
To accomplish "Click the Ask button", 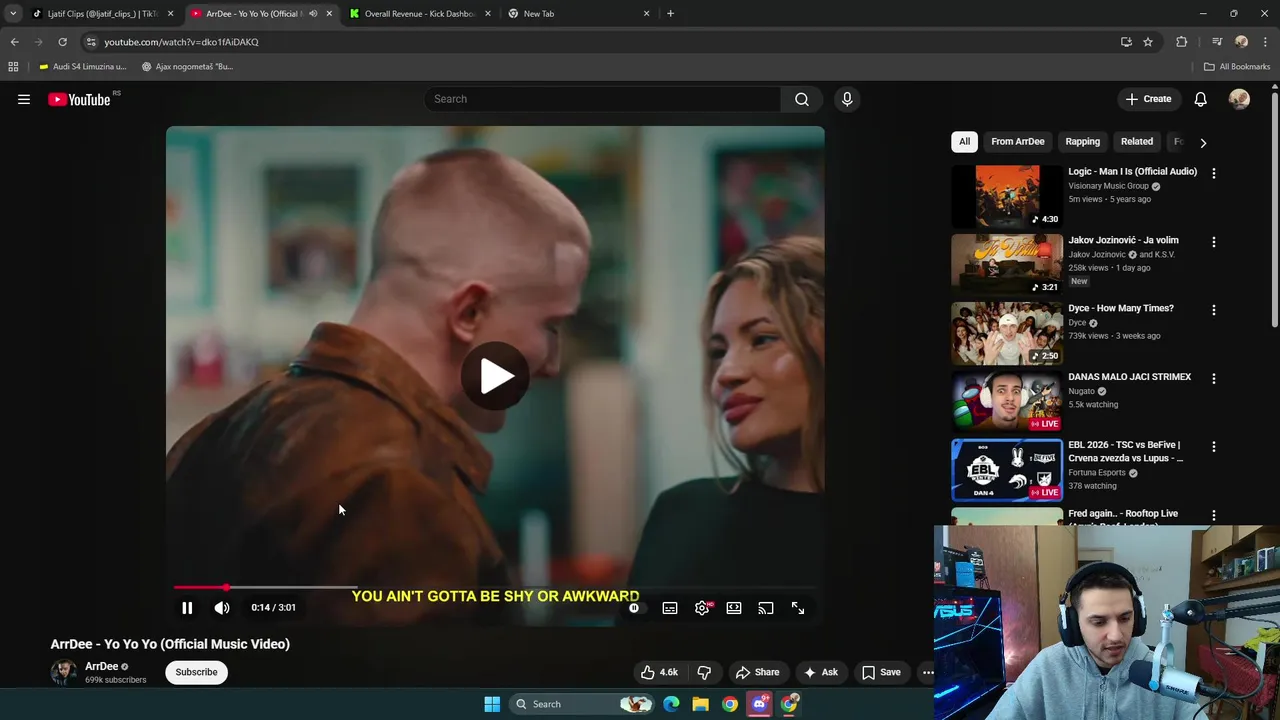I will pyautogui.click(x=820, y=672).
